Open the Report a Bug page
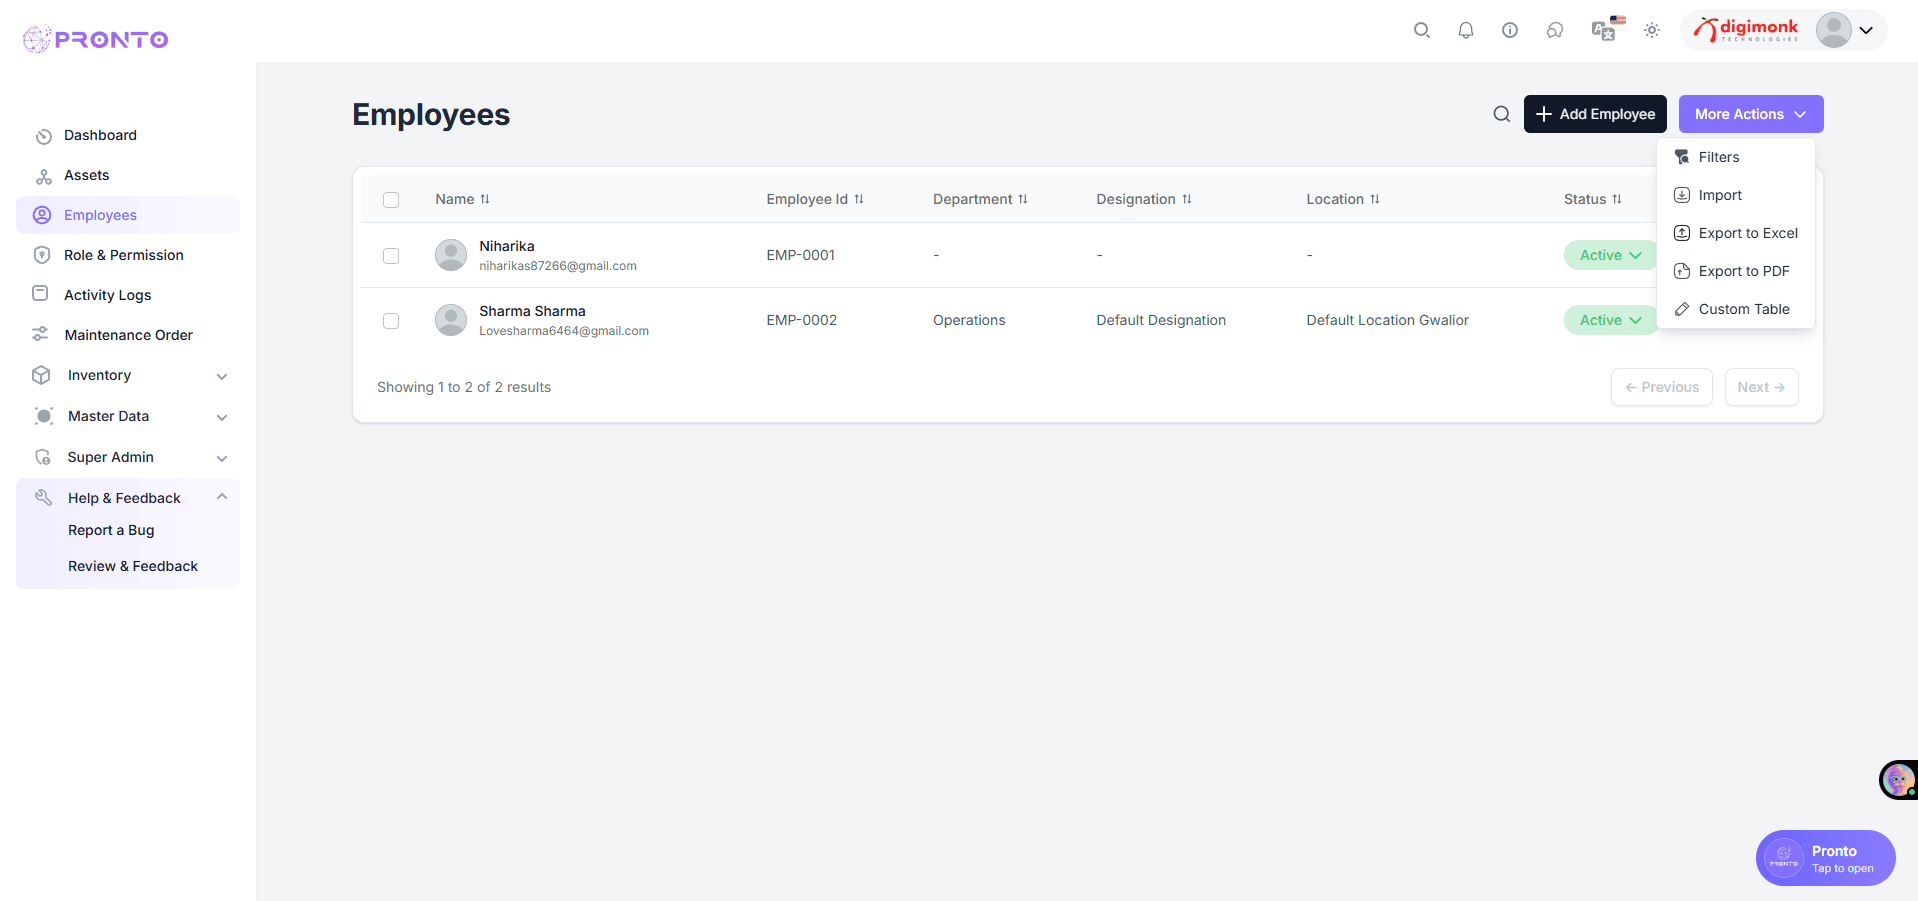 point(111,530)
